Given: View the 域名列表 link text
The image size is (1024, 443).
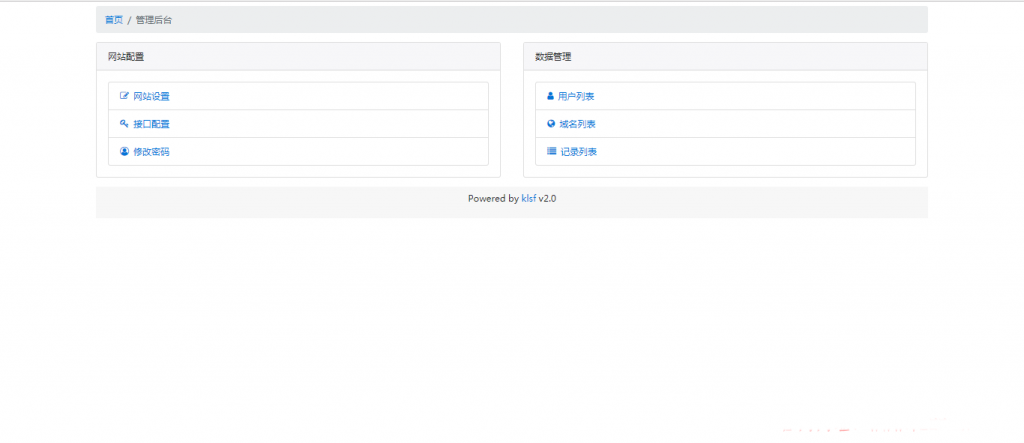Looking at the screenshot, I should point(577,124).
